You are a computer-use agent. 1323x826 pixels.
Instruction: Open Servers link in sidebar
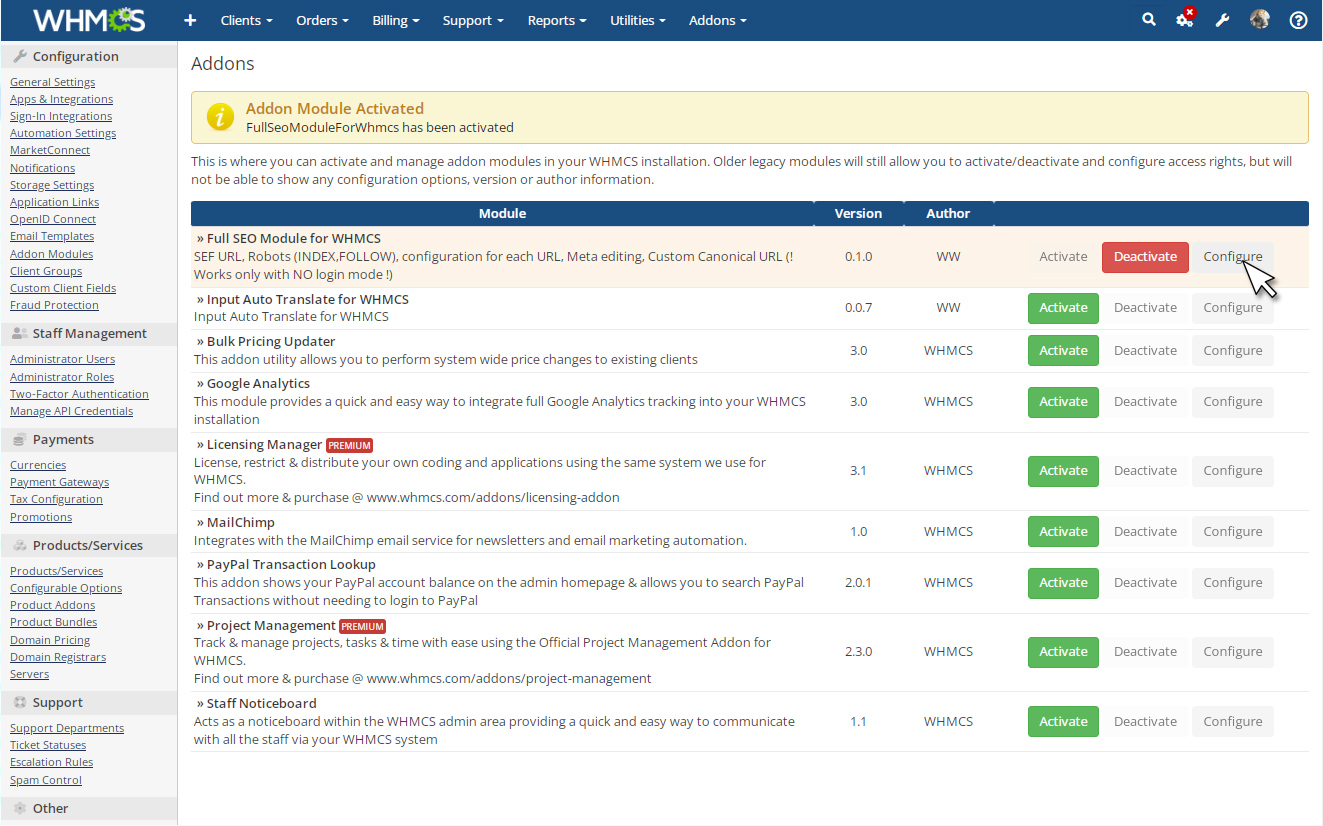pyautogui.click(x=29, y=674)
